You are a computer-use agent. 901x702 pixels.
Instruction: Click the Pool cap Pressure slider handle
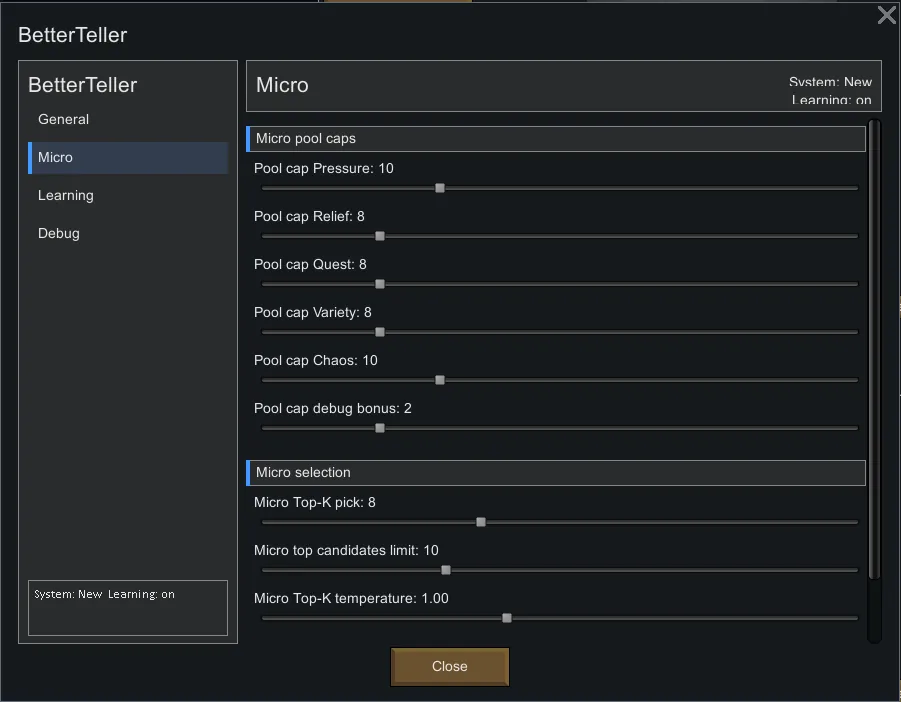coord(440,188)
